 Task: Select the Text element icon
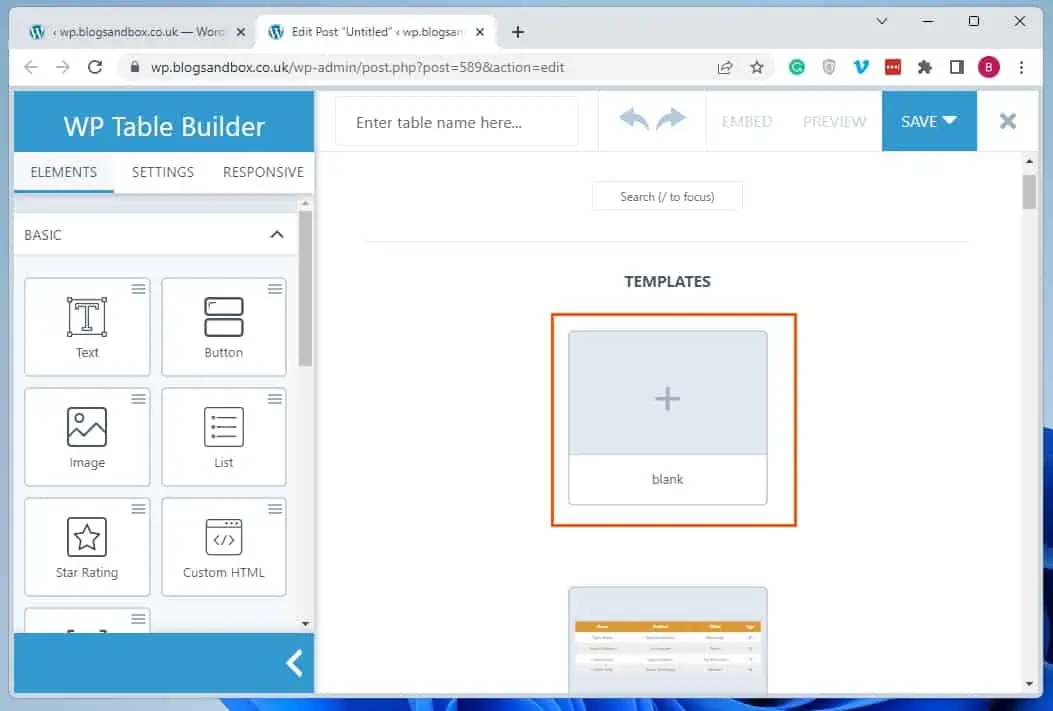(x=87, y=317)
